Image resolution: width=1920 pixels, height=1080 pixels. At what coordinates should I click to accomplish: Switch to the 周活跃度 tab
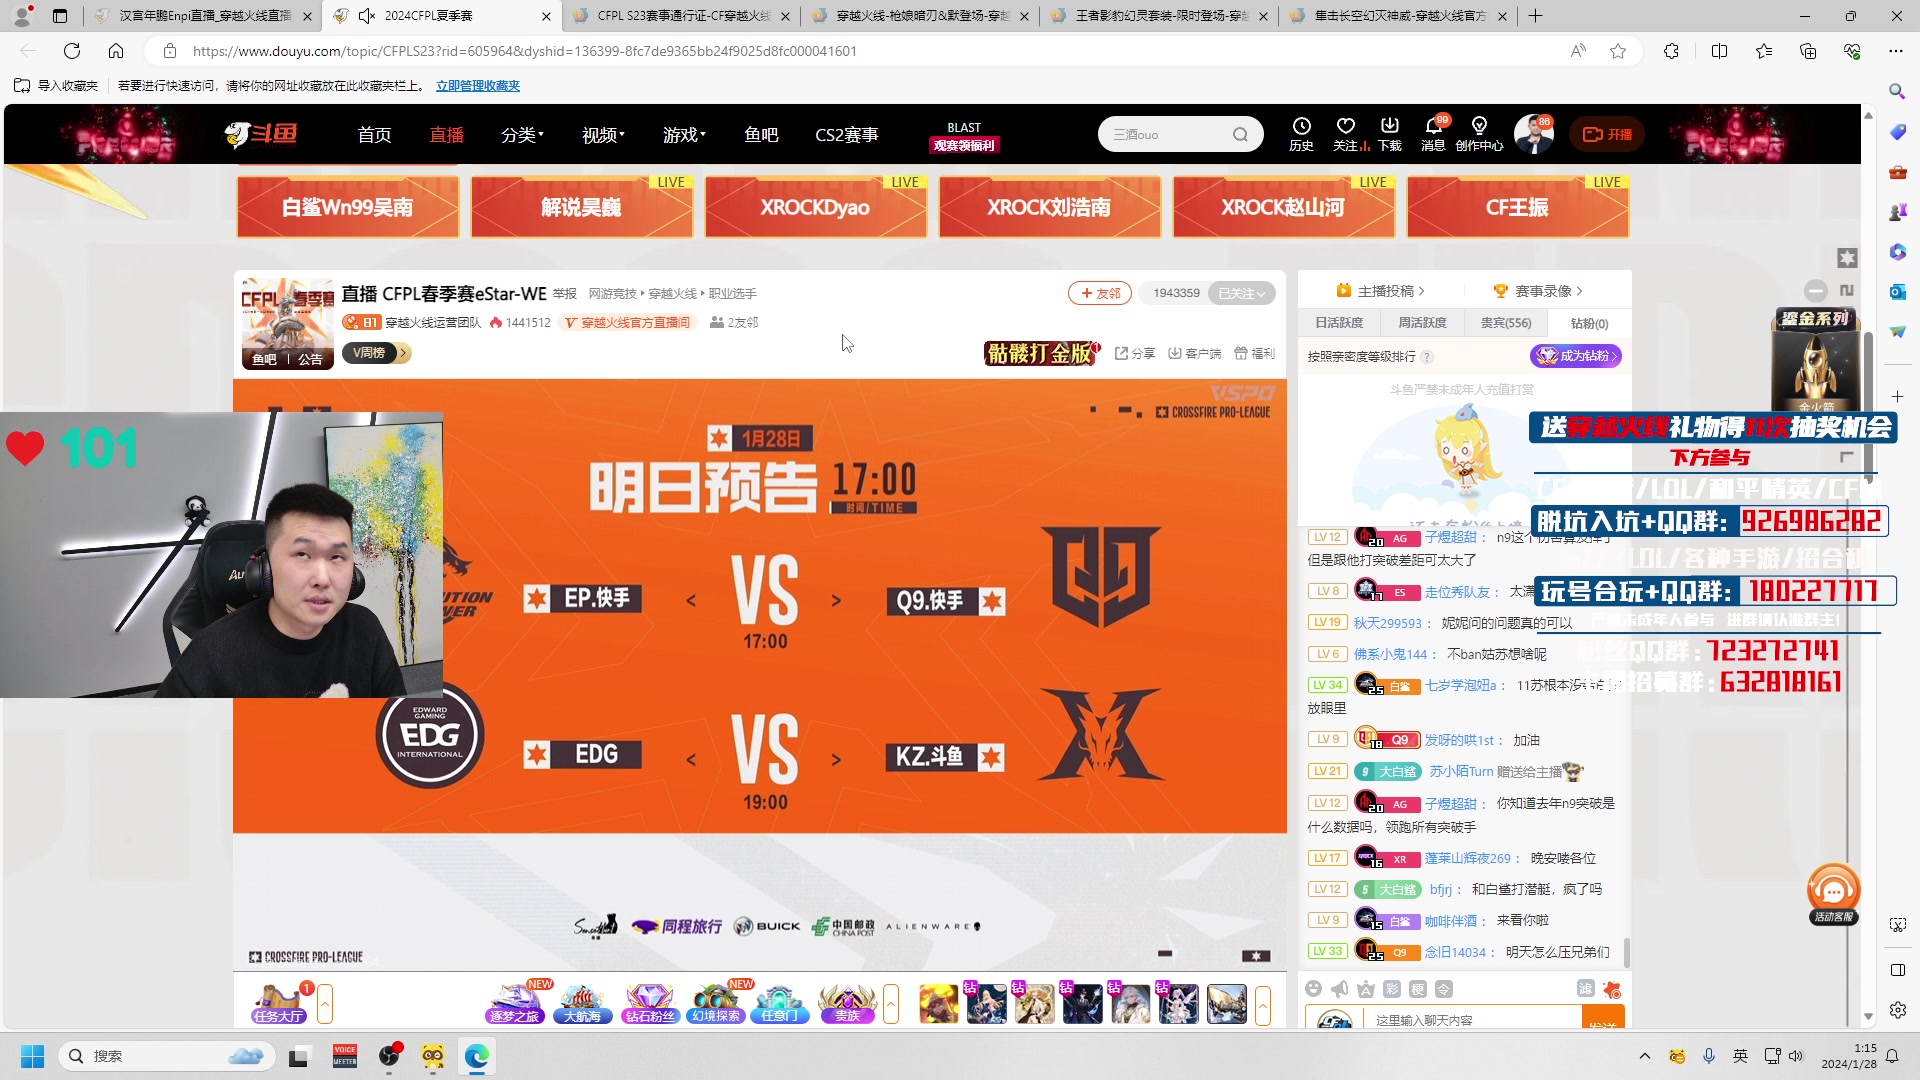click(x=1422, y=323)
